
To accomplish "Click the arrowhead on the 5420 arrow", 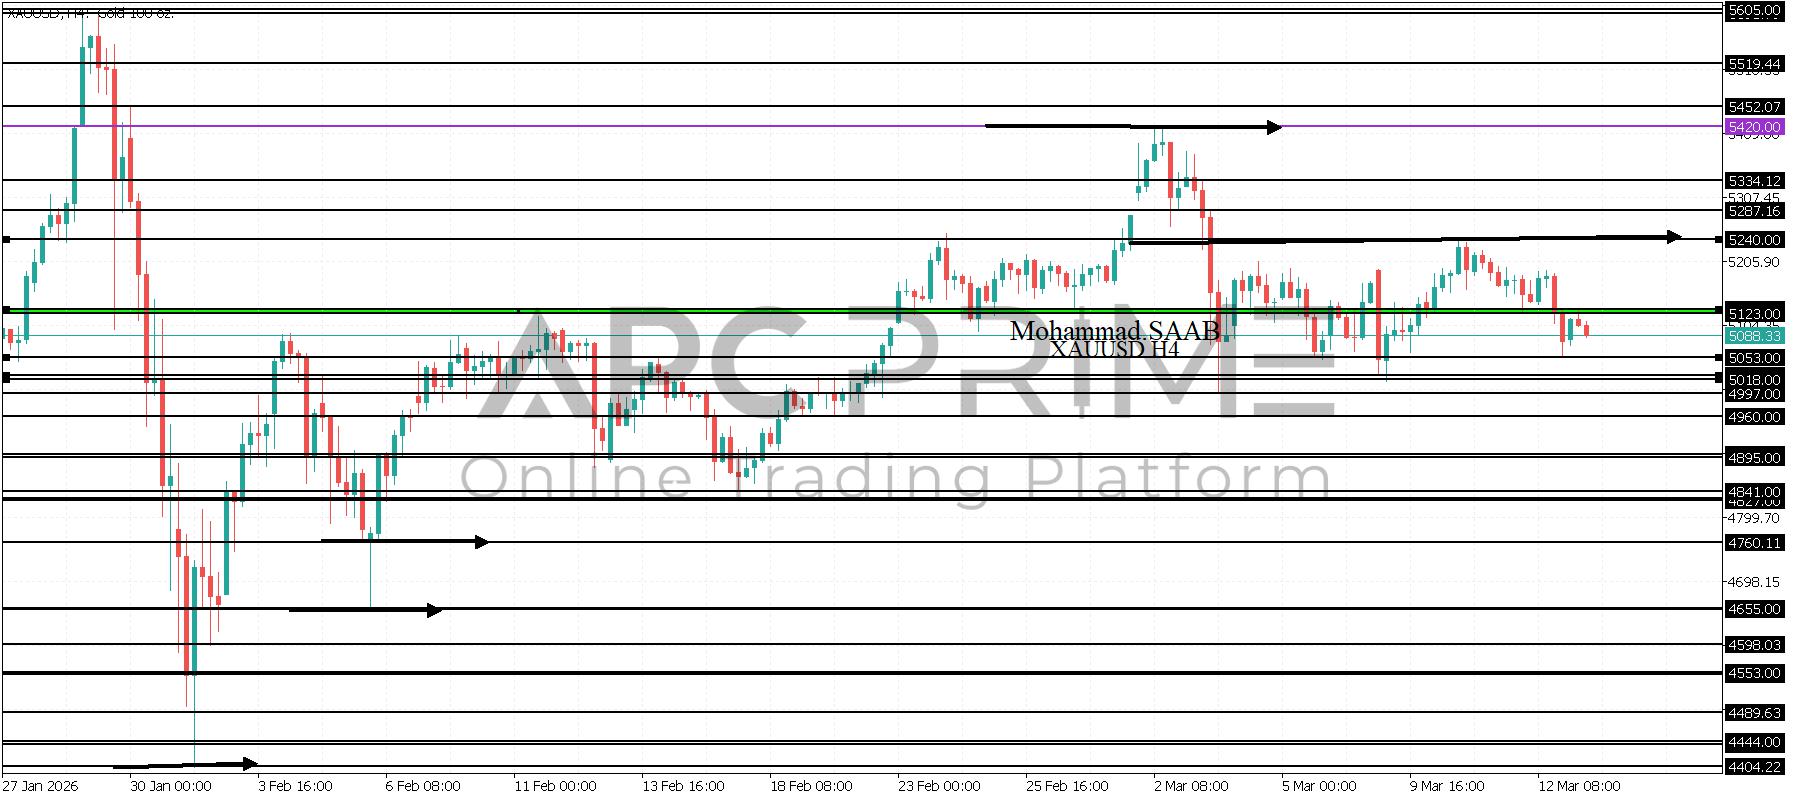I will 1274,127.
